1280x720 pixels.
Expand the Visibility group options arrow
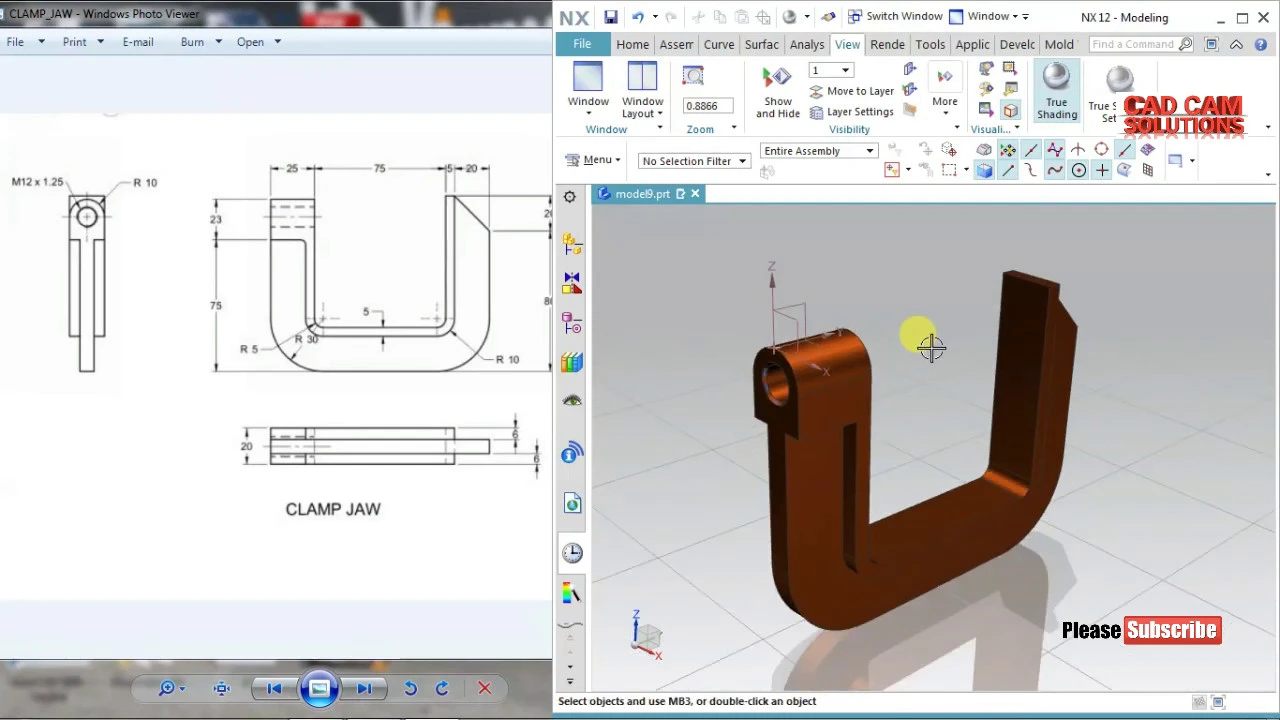[957, 128]
